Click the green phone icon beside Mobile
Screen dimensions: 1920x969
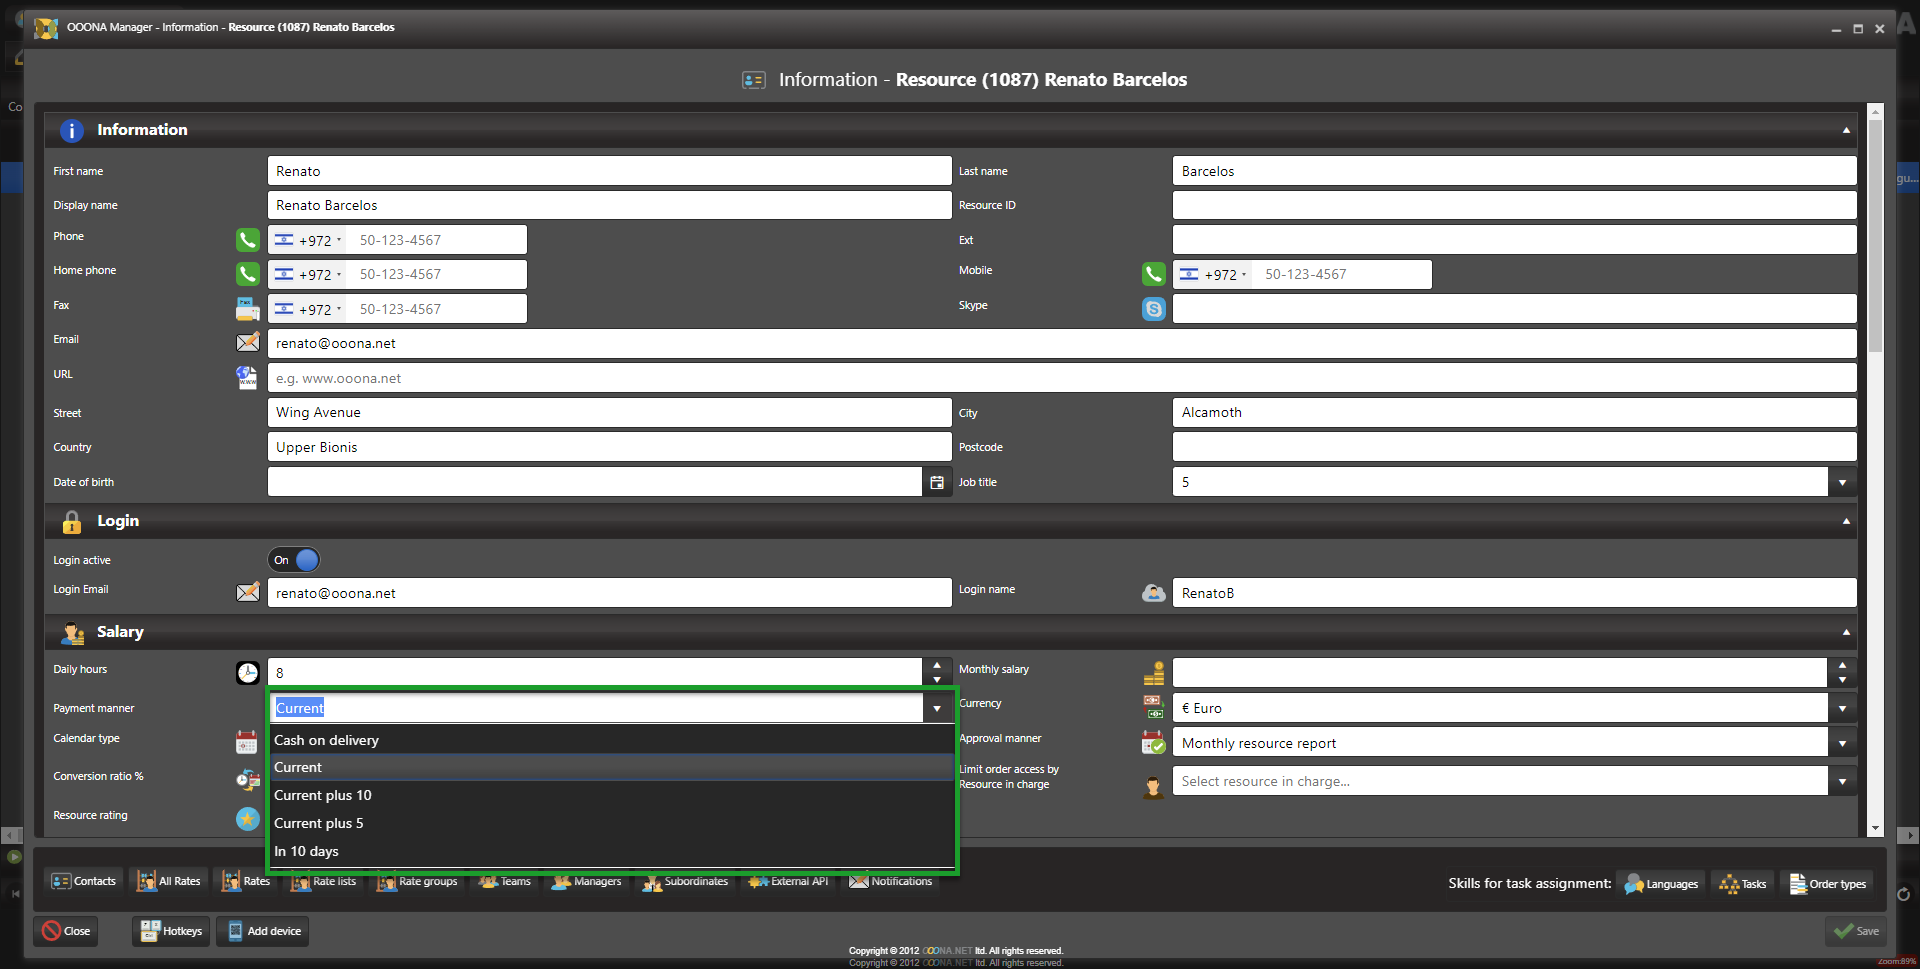1153,274
